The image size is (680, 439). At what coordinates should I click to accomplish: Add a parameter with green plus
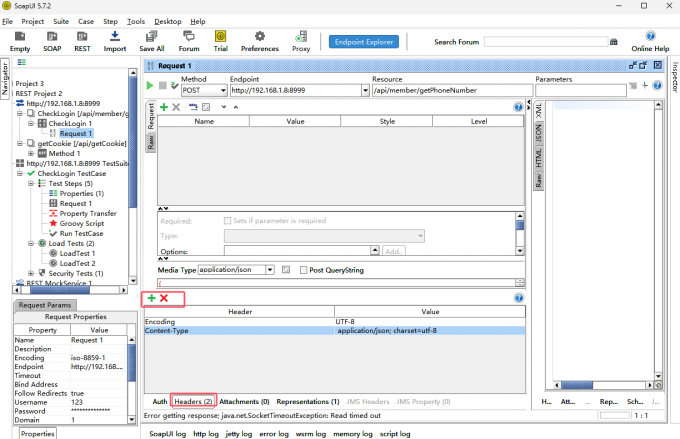pos(164,107)
